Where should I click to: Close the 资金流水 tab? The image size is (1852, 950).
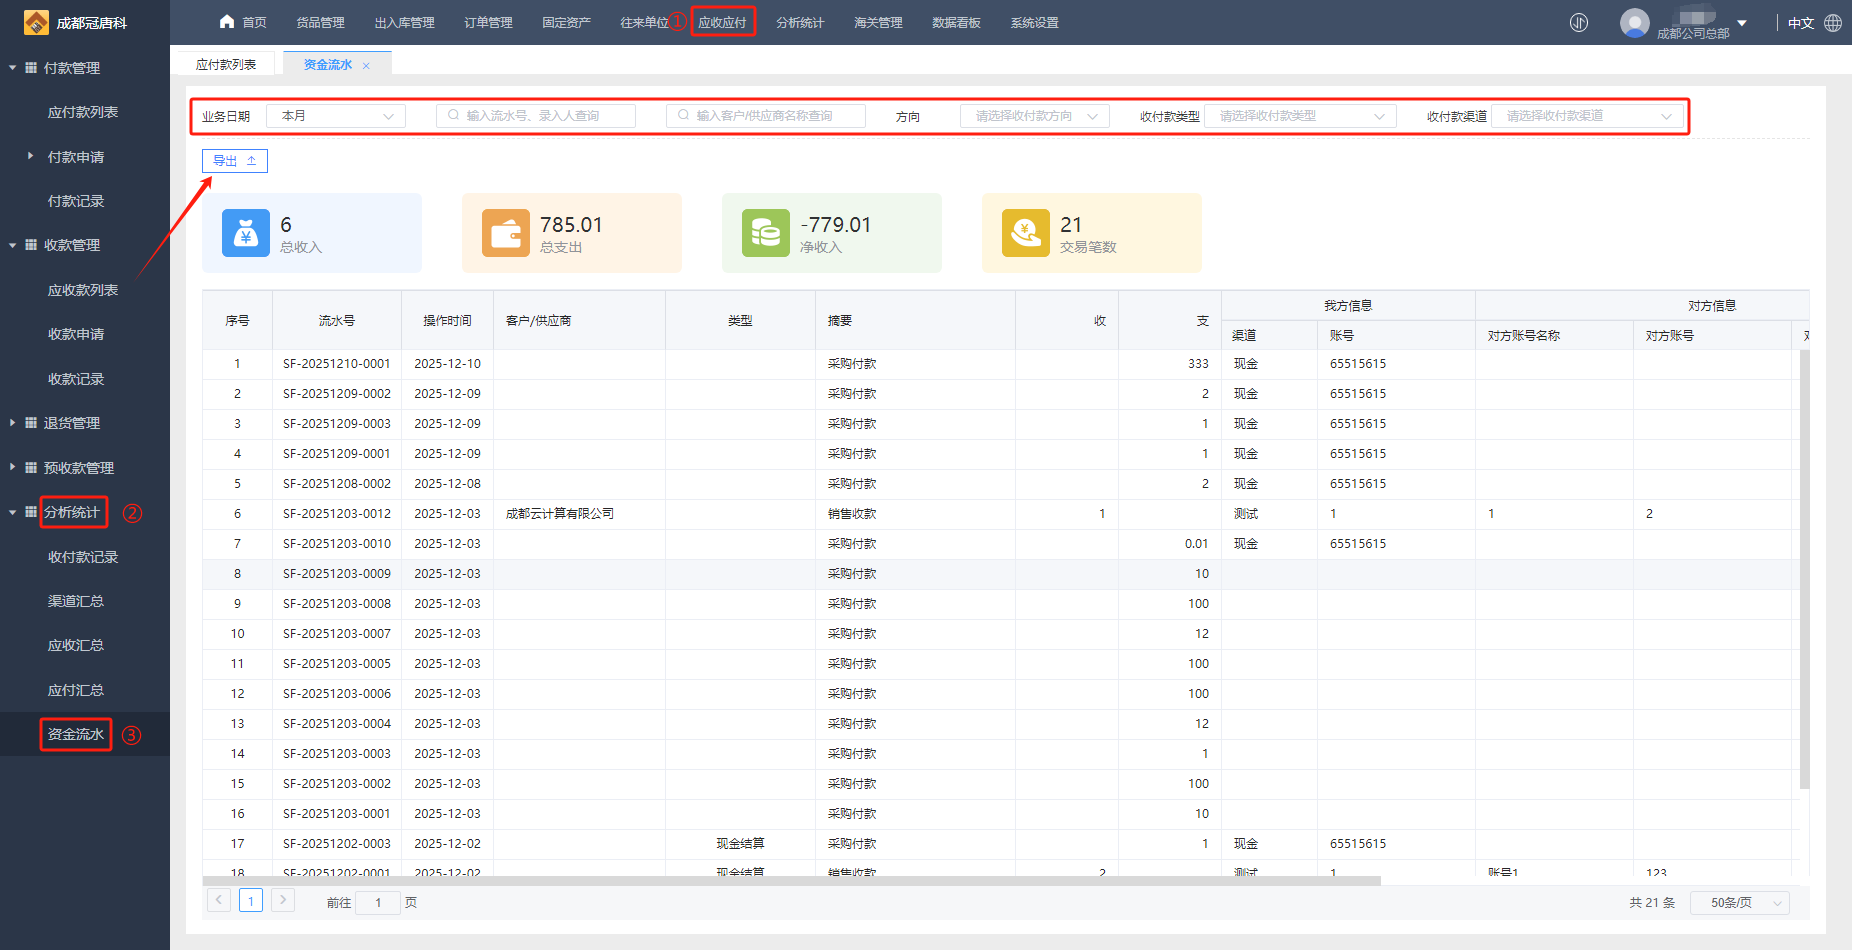pyautogui.click(x=366, y=66)
